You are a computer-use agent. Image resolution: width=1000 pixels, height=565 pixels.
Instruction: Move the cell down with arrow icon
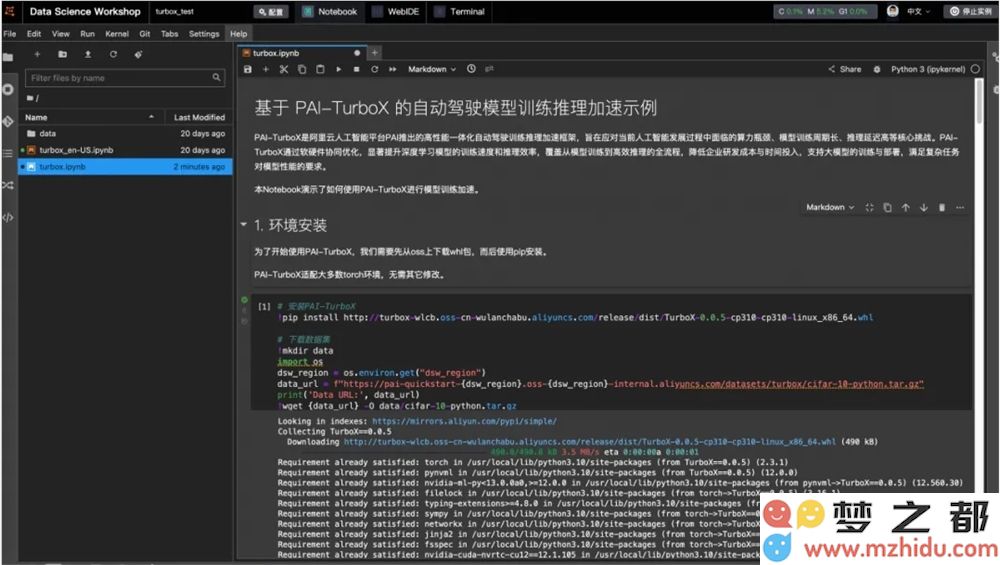point(923,207)
